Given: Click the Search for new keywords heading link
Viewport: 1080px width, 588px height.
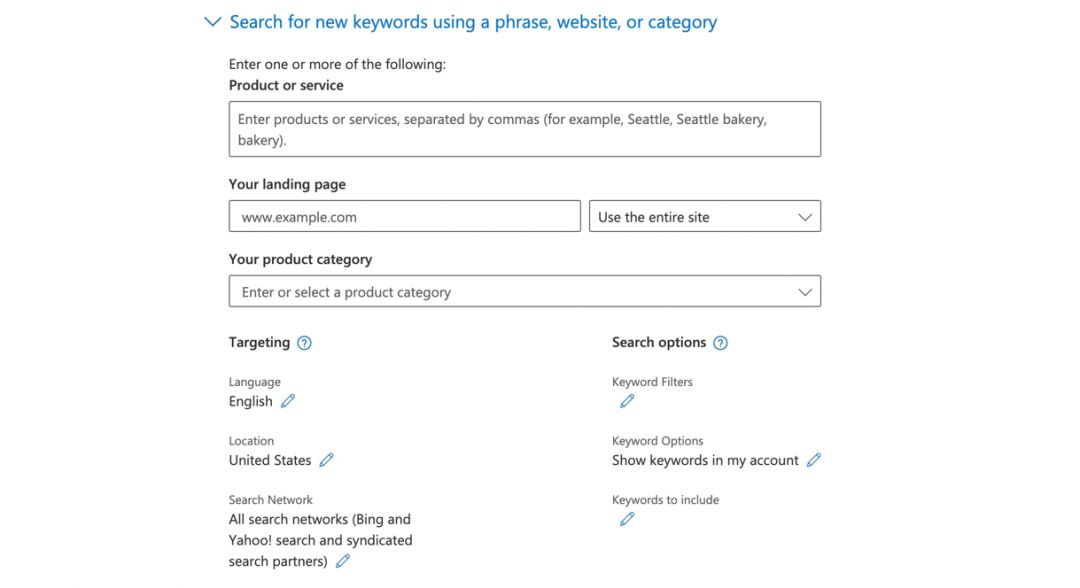Looking at the screenshot, I should coord(473,21).
